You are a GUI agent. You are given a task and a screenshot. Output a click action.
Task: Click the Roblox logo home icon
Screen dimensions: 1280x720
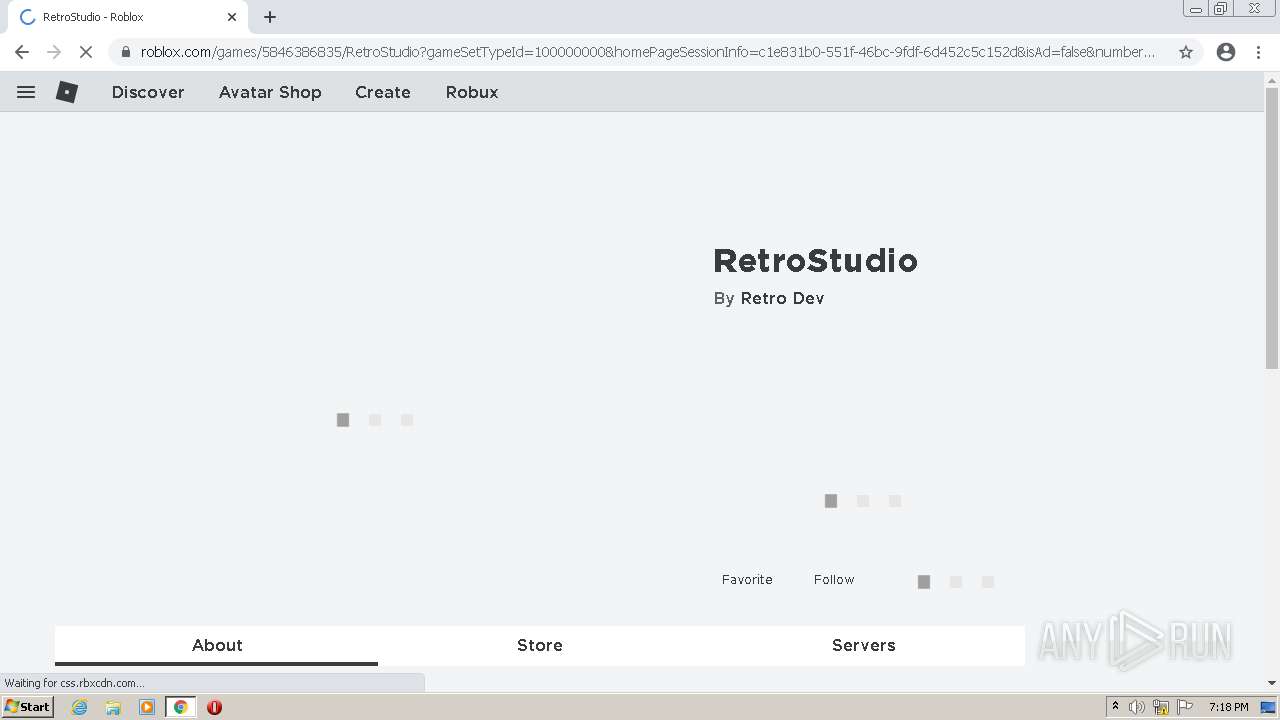pos(67,92)
